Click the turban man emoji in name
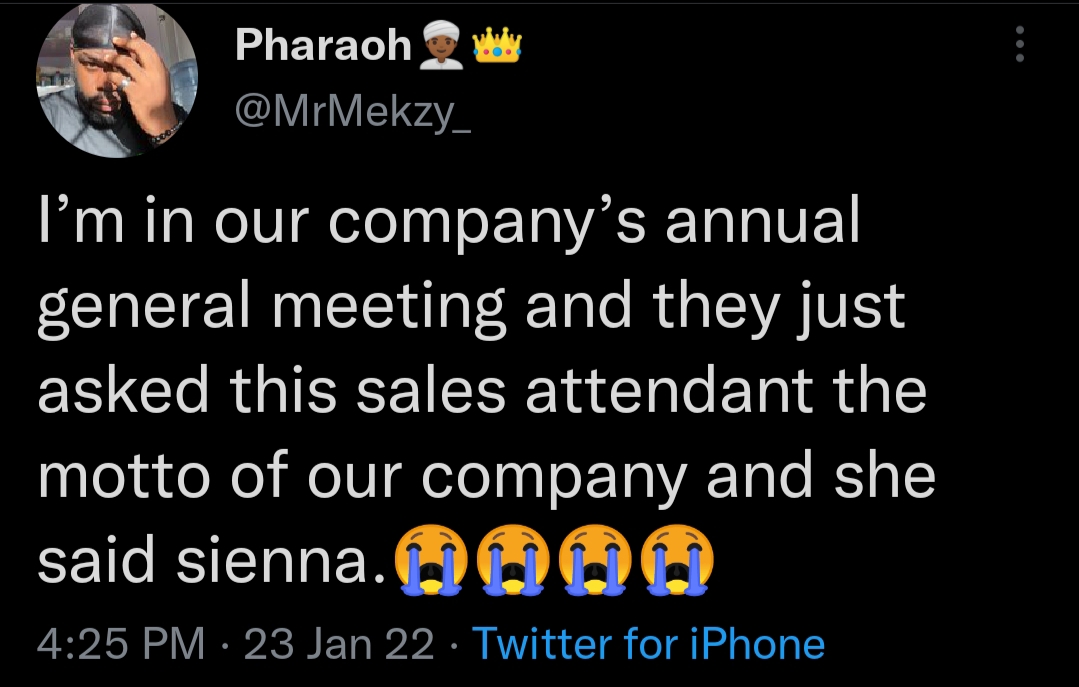 point(441,45)
